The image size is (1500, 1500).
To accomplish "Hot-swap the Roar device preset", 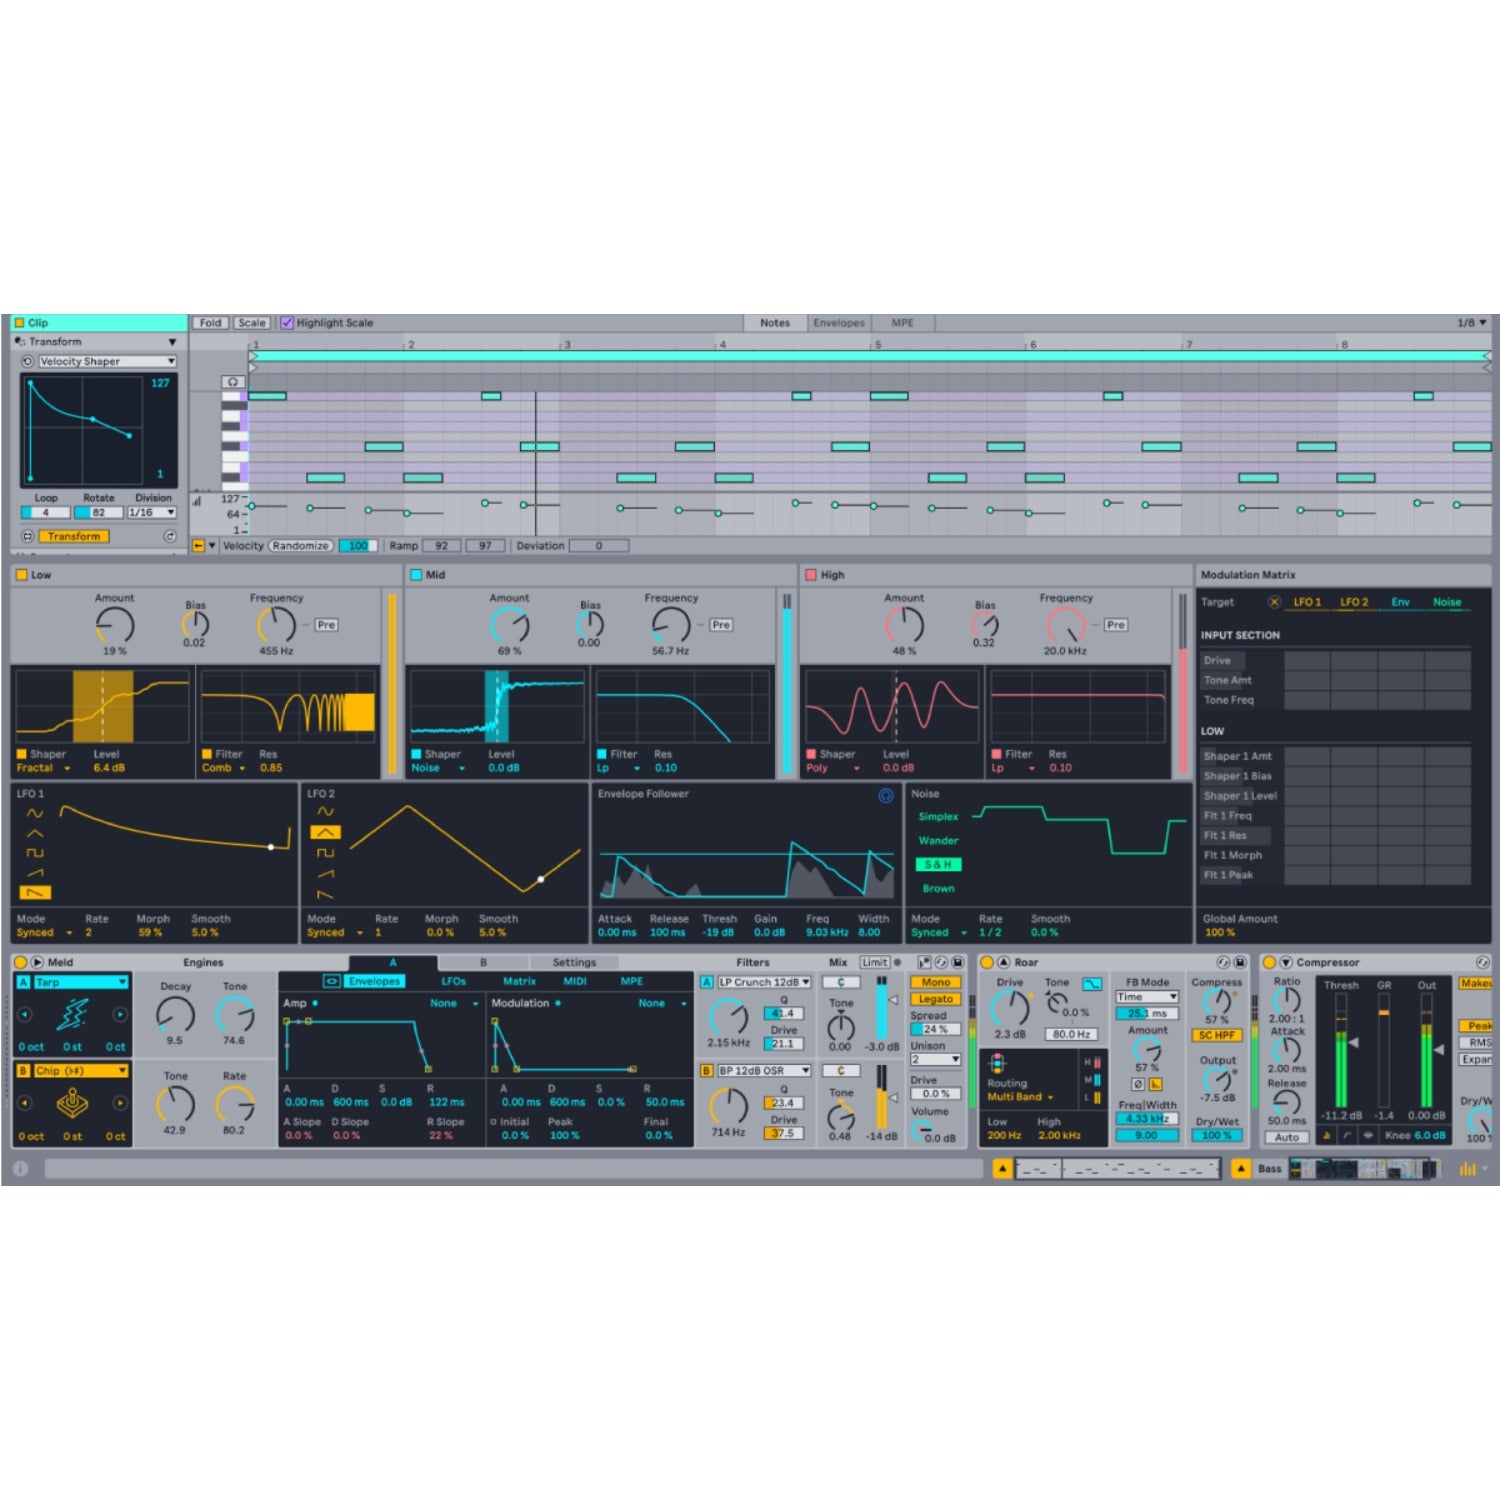I will (1224, 962).
